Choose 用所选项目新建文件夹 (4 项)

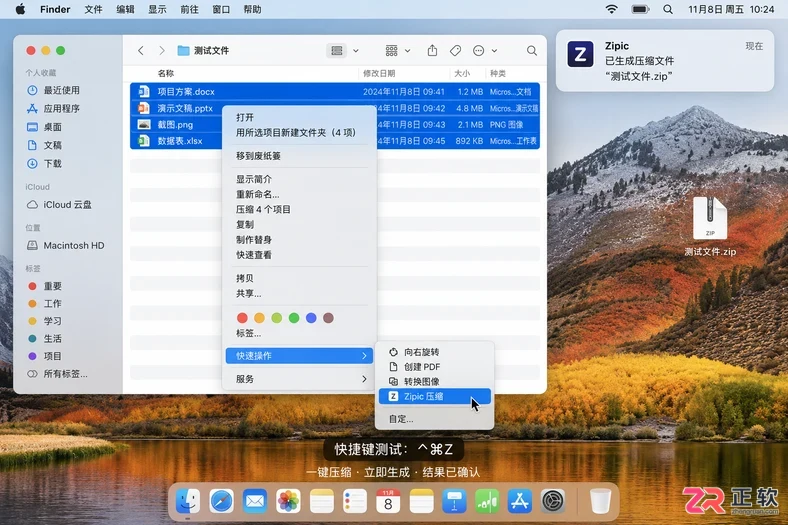(x=300, y=133)
